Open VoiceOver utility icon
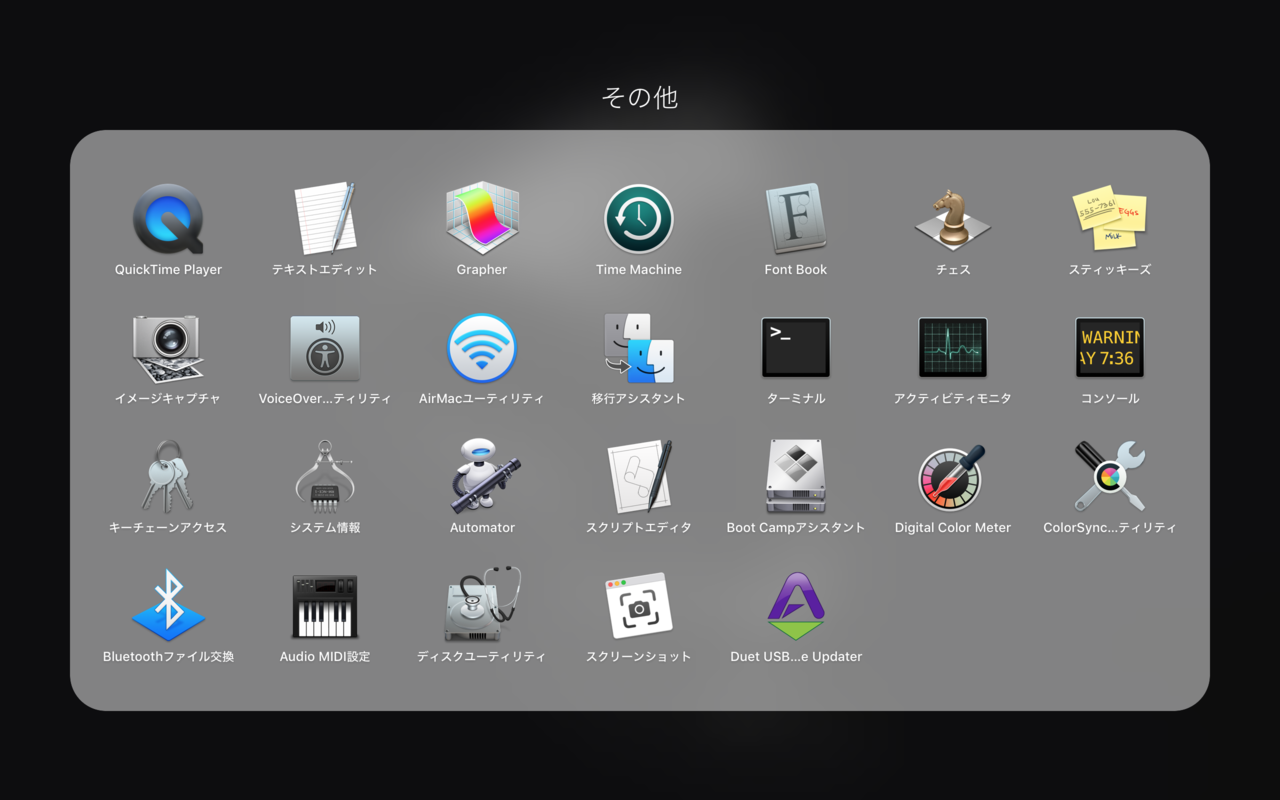This screenshot has height=800, width=1280. click(x=325, y=348)
